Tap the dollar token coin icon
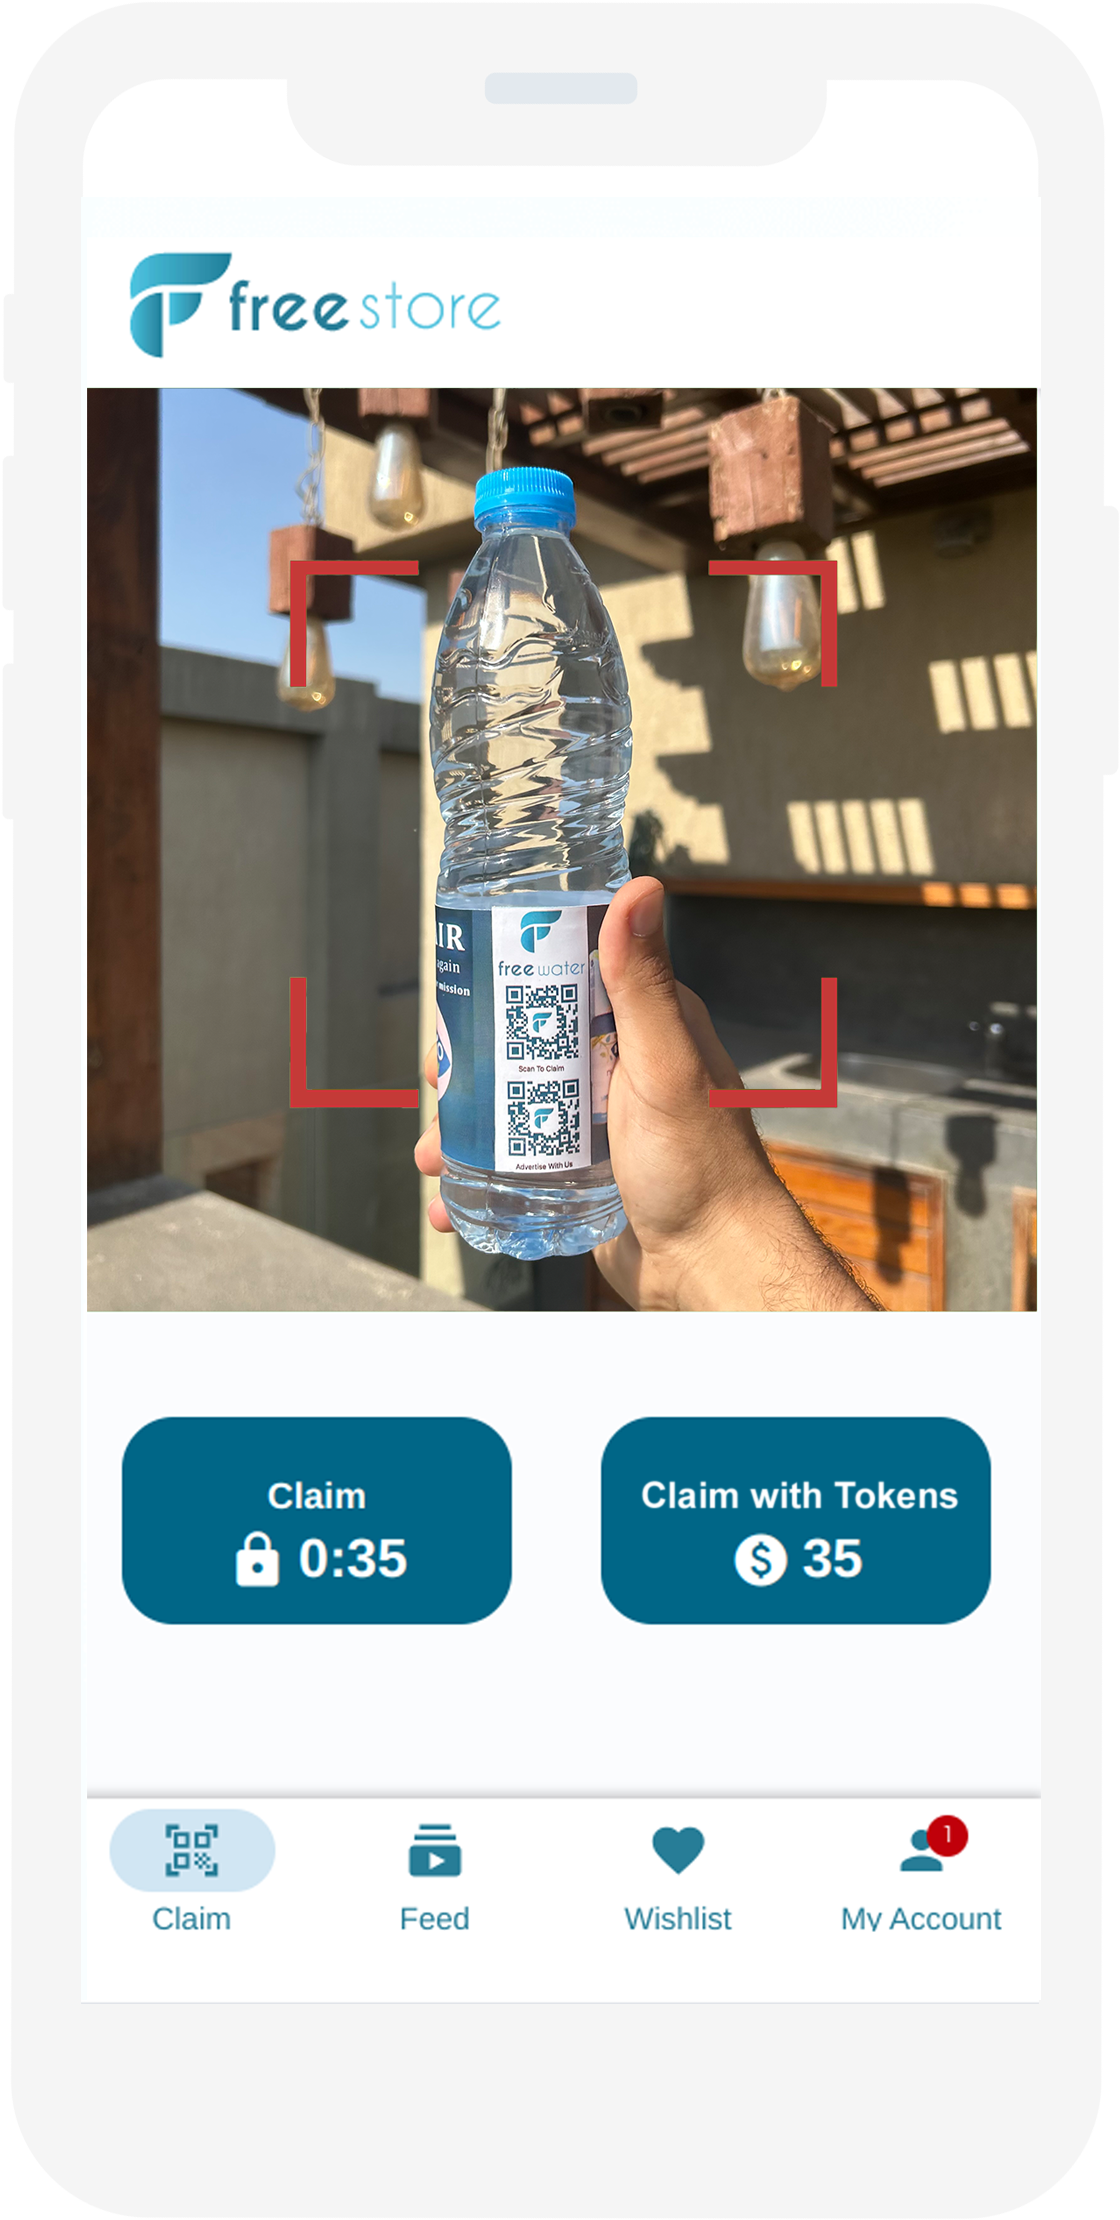The width and height of the screenshot is (1120, 2220). 761,1559
